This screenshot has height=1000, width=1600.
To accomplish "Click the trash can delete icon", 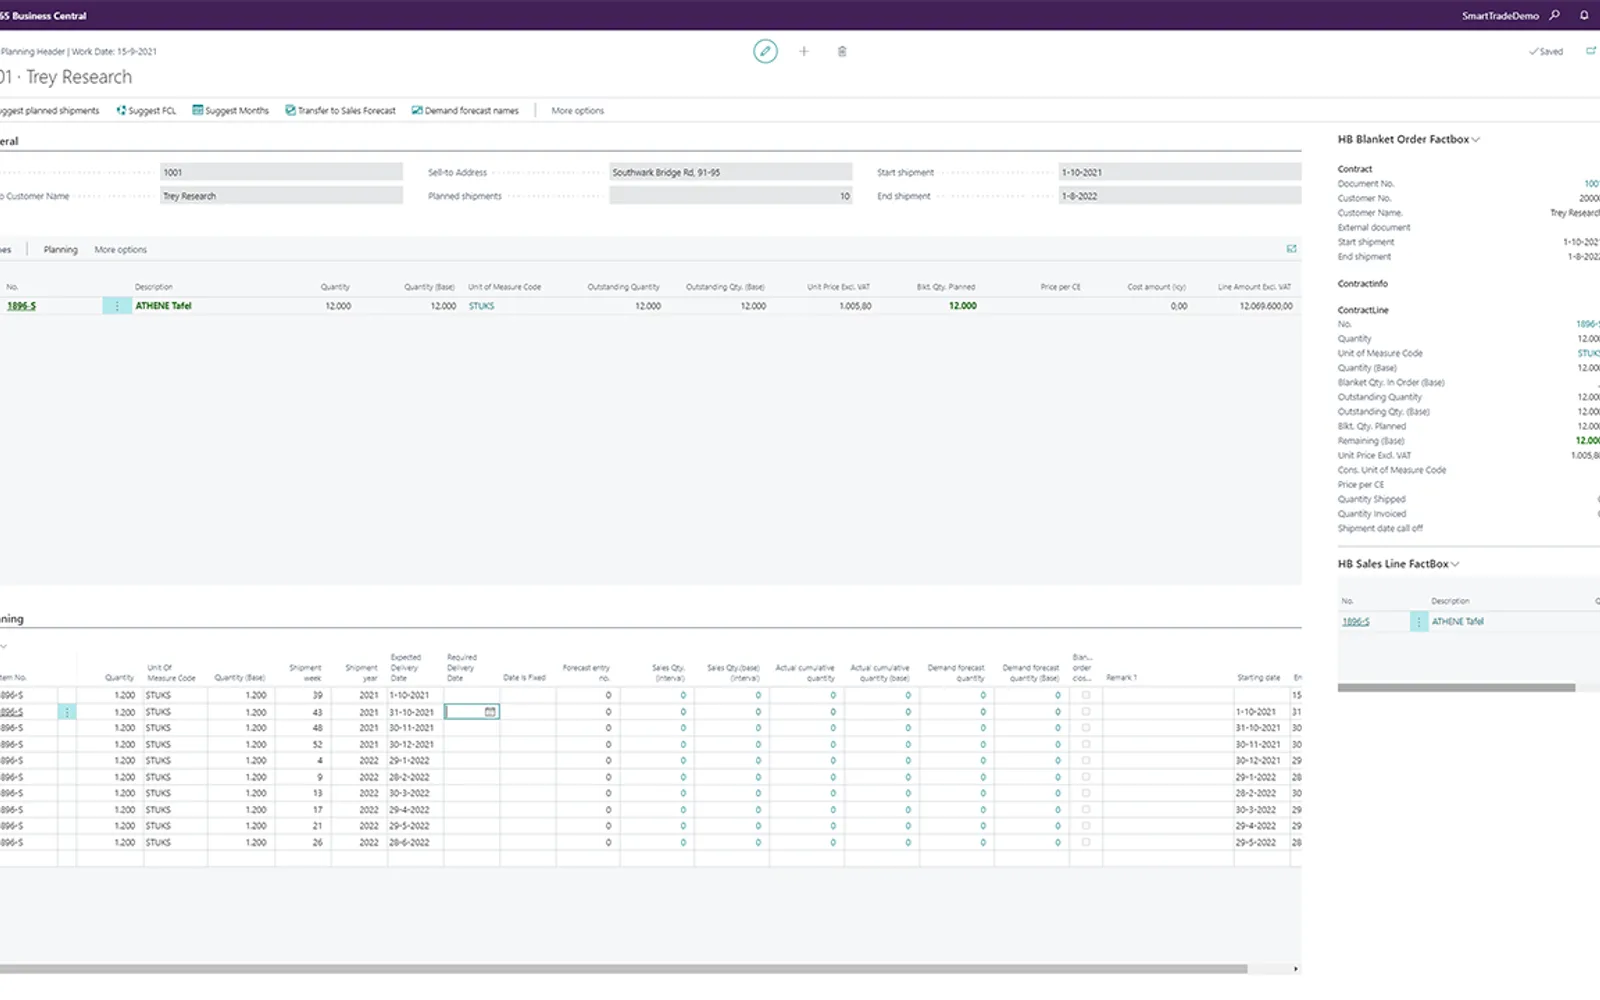I will pos(842,51).
